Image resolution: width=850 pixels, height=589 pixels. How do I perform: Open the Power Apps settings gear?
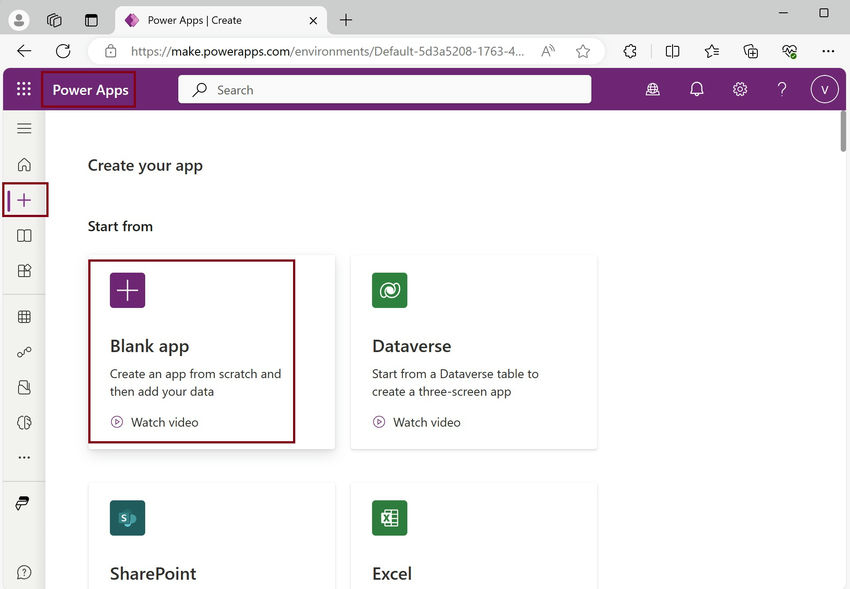(x=739, y=89)
